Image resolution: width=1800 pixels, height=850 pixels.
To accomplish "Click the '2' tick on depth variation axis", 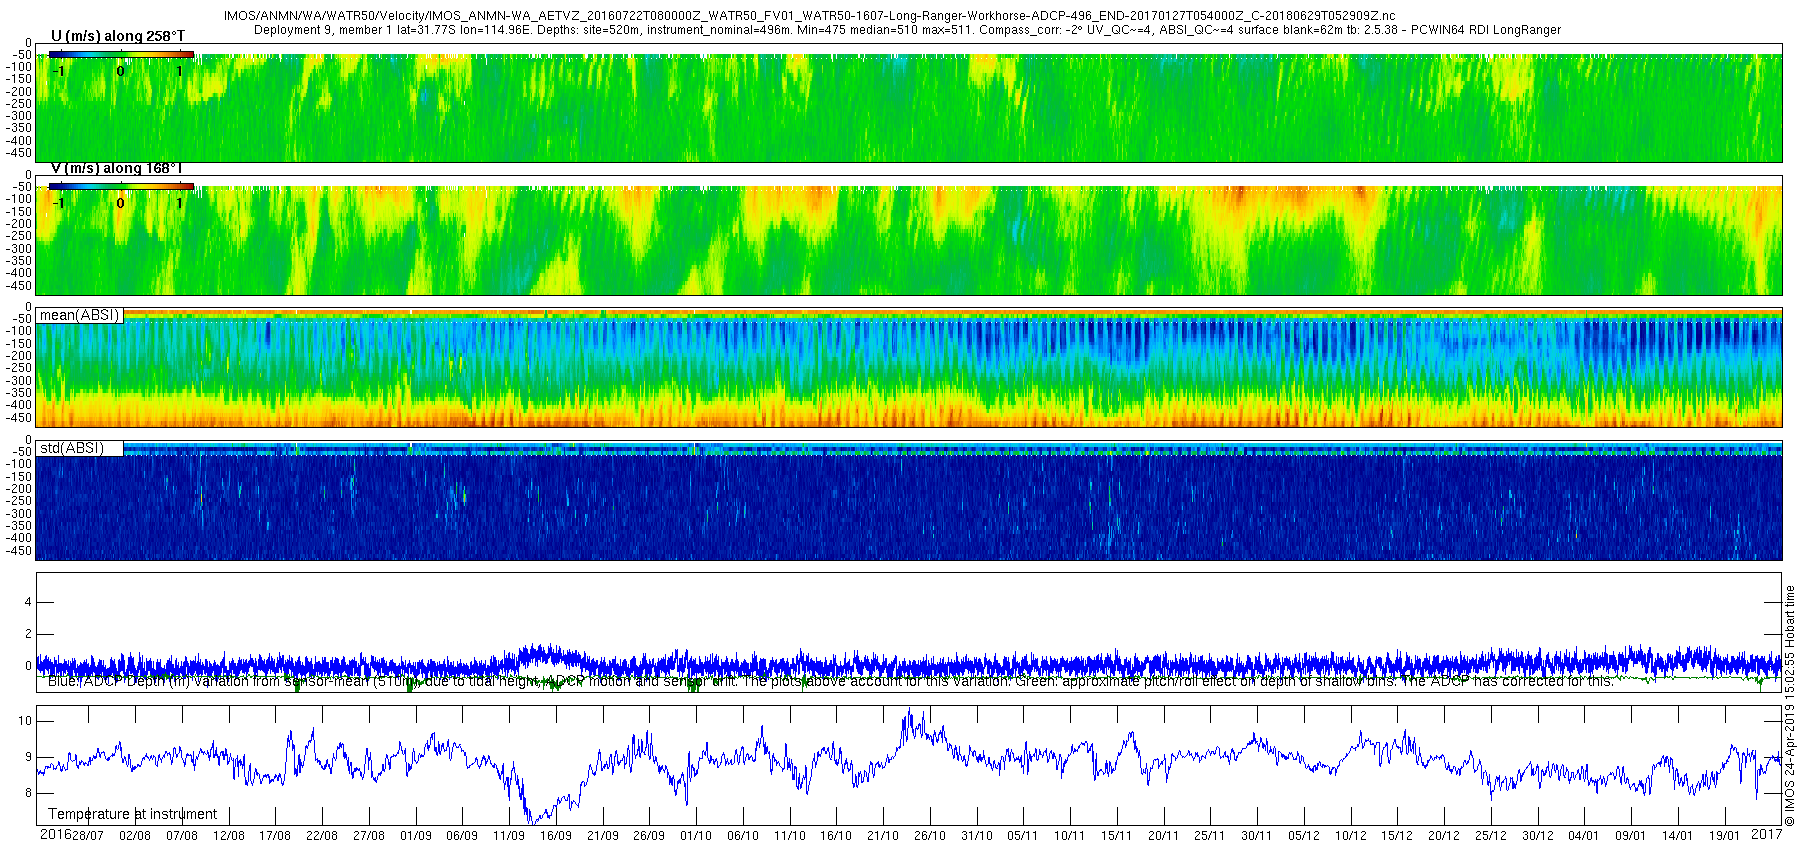I will pyautogui.click(x=28, y=634).
